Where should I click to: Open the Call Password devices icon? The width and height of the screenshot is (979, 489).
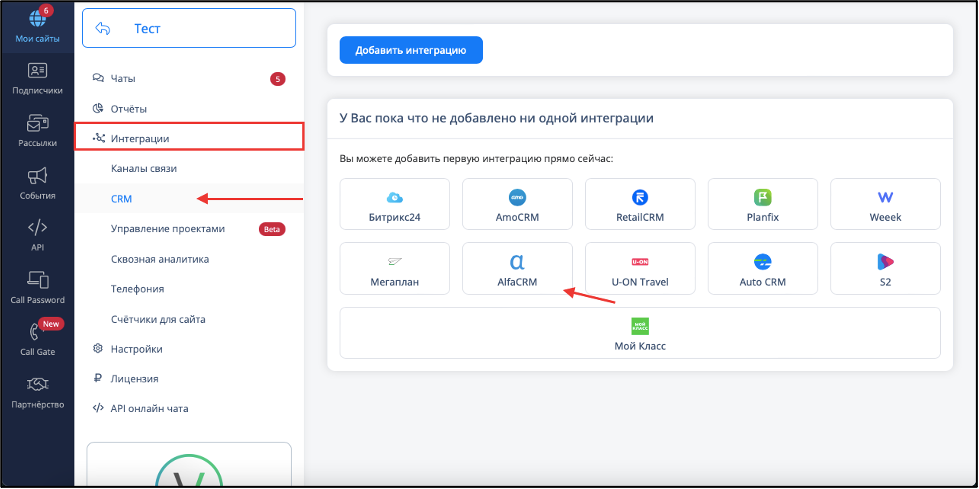pyautogui.click(x=38, y=280)
